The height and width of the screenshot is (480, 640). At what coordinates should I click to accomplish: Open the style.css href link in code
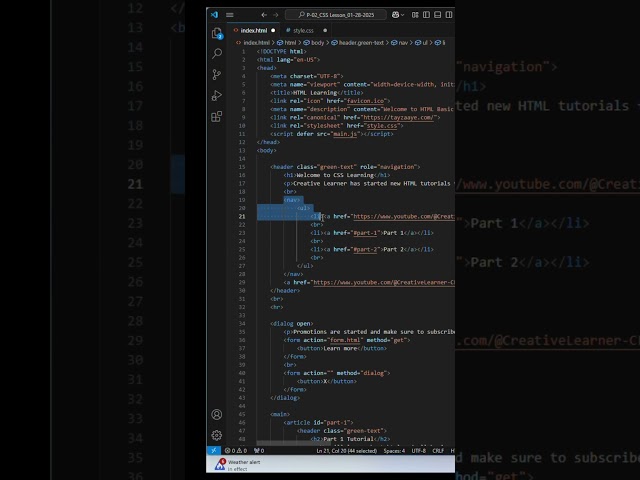(382, 126)
